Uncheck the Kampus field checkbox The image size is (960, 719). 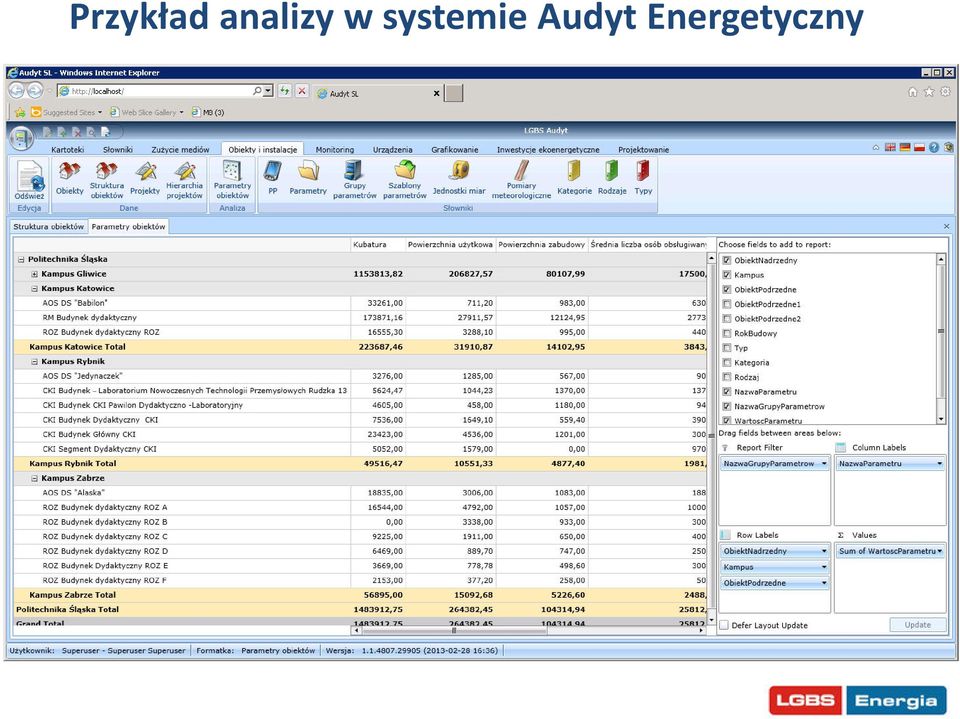point(727,274)
